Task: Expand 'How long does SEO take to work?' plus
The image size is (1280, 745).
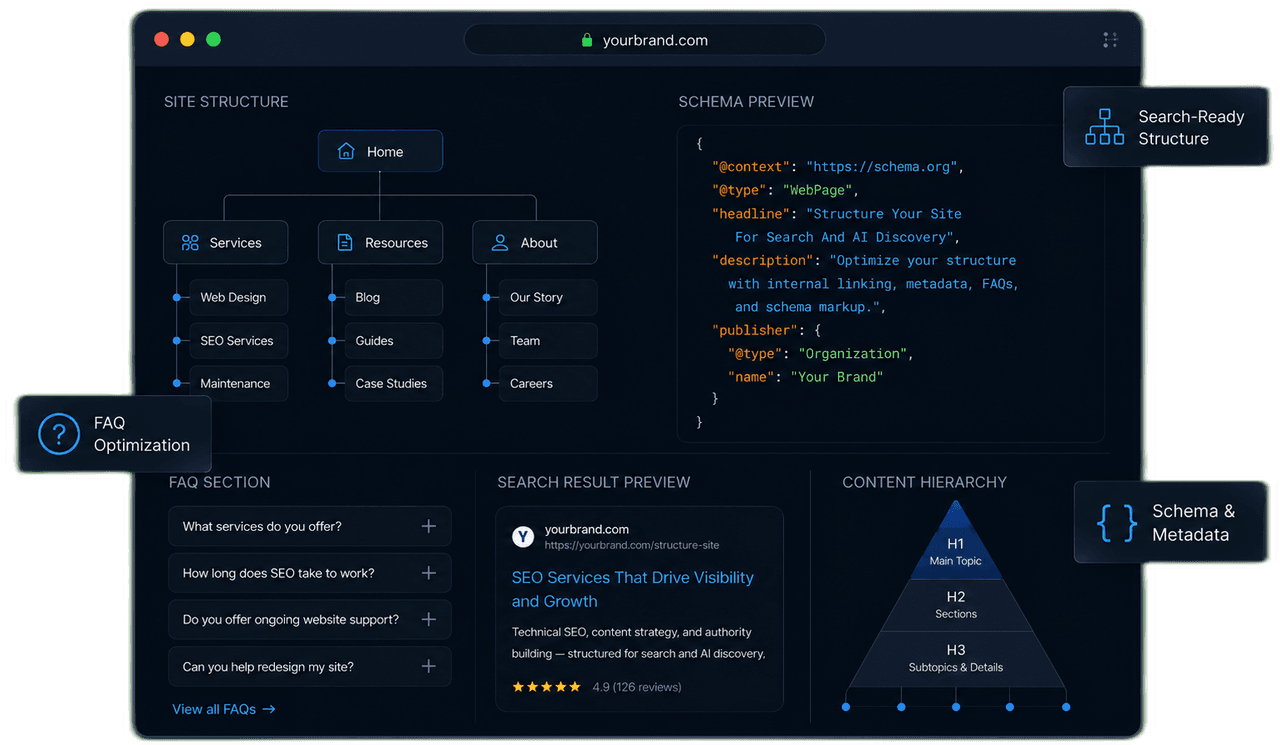Action: tap(428, 573)
